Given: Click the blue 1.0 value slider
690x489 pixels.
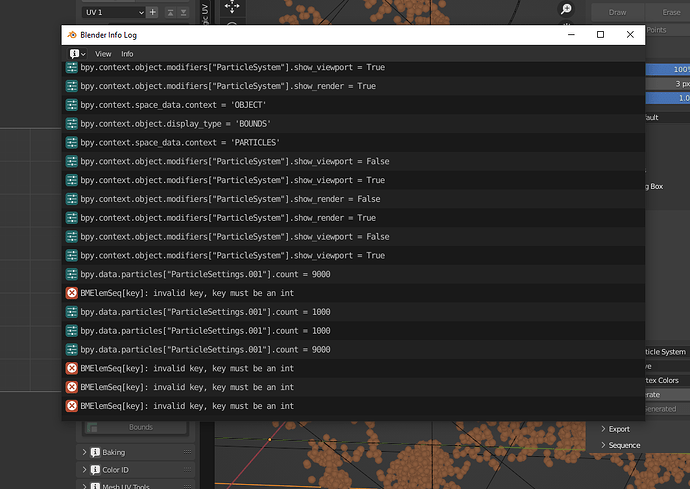Looking at the screenshot, I should 668,98.
